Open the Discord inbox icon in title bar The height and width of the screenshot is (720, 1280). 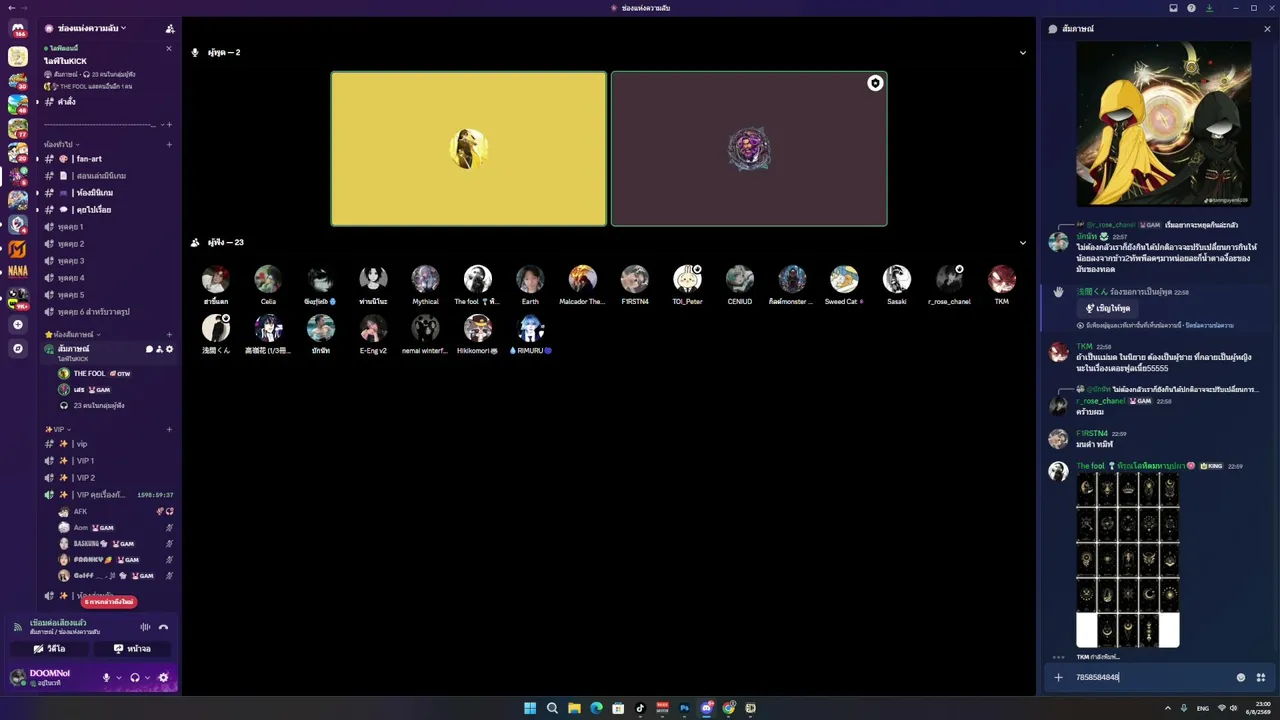(1174, 8)
